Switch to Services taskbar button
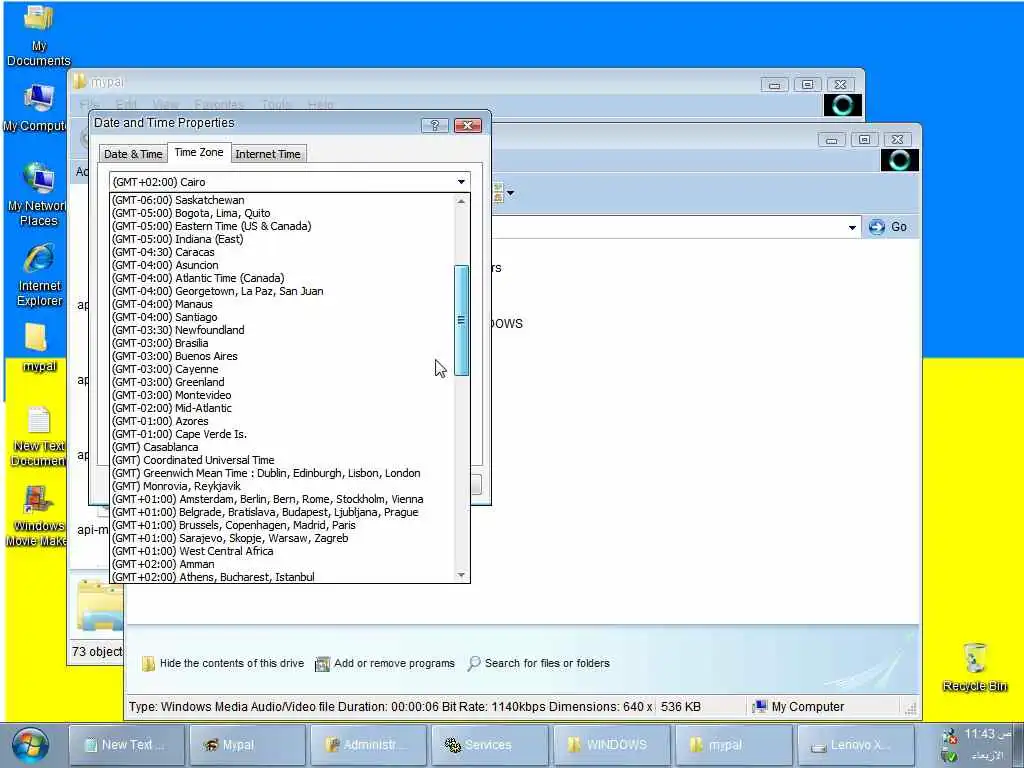The image size is (1024, 768). pos(490,745)
